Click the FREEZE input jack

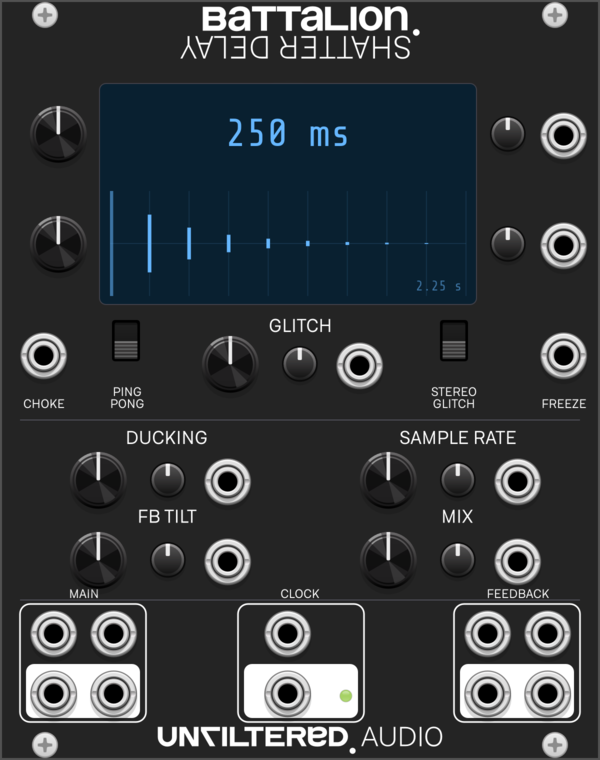click(563, 356)
